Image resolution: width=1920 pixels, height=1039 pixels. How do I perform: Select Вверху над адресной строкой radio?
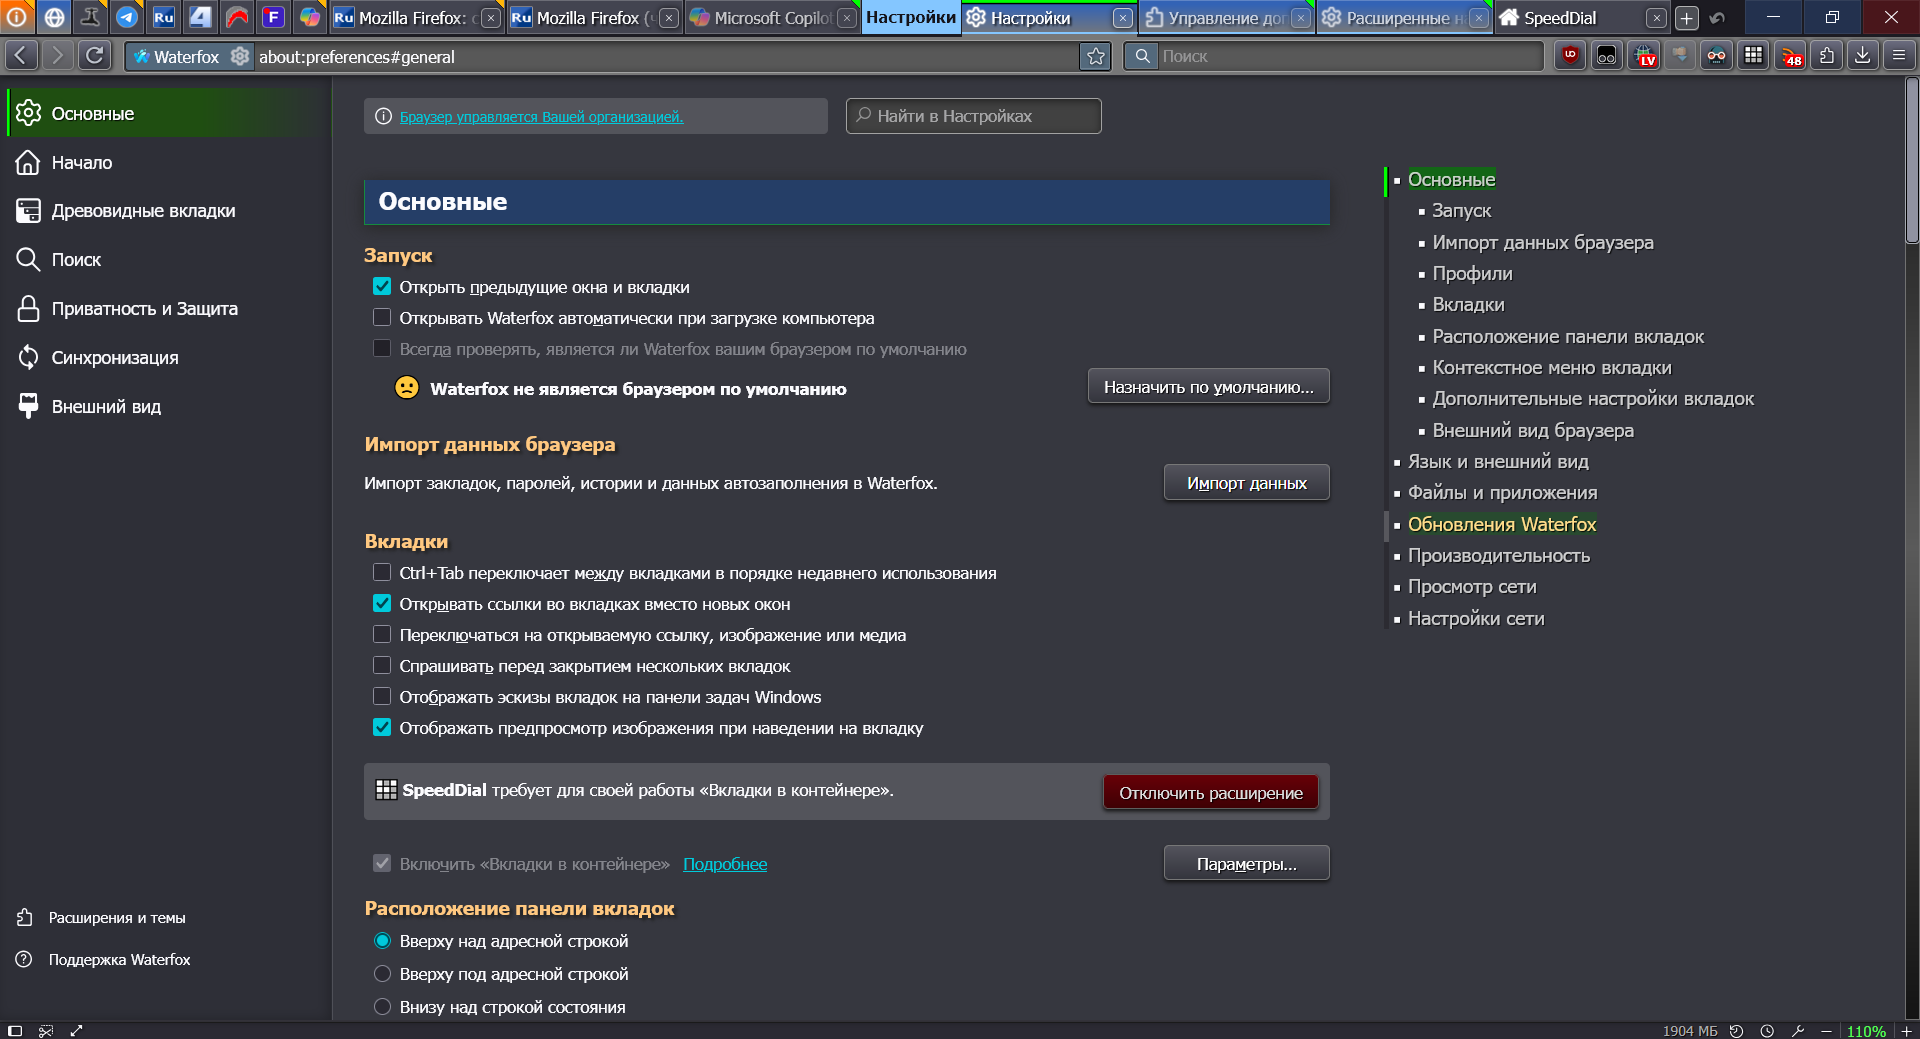pos(382,941)
